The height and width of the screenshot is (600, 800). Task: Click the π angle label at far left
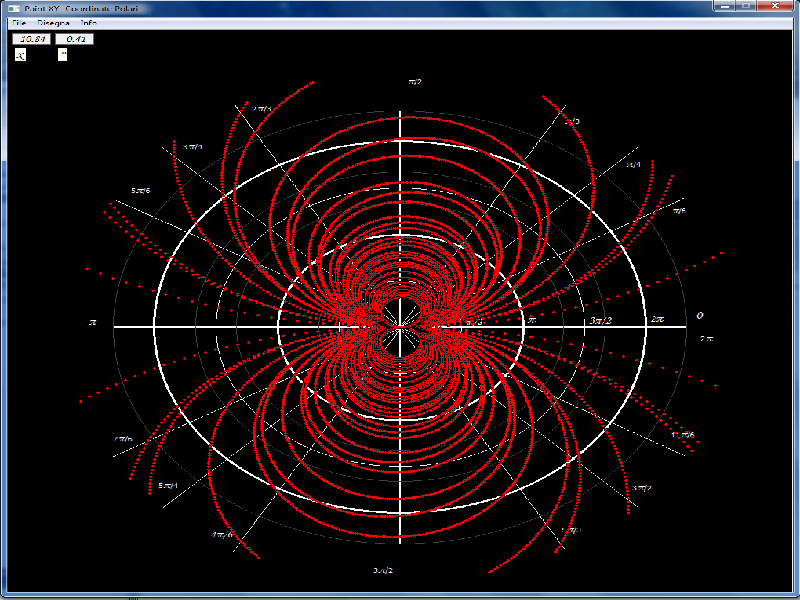(x=93, y=322)
